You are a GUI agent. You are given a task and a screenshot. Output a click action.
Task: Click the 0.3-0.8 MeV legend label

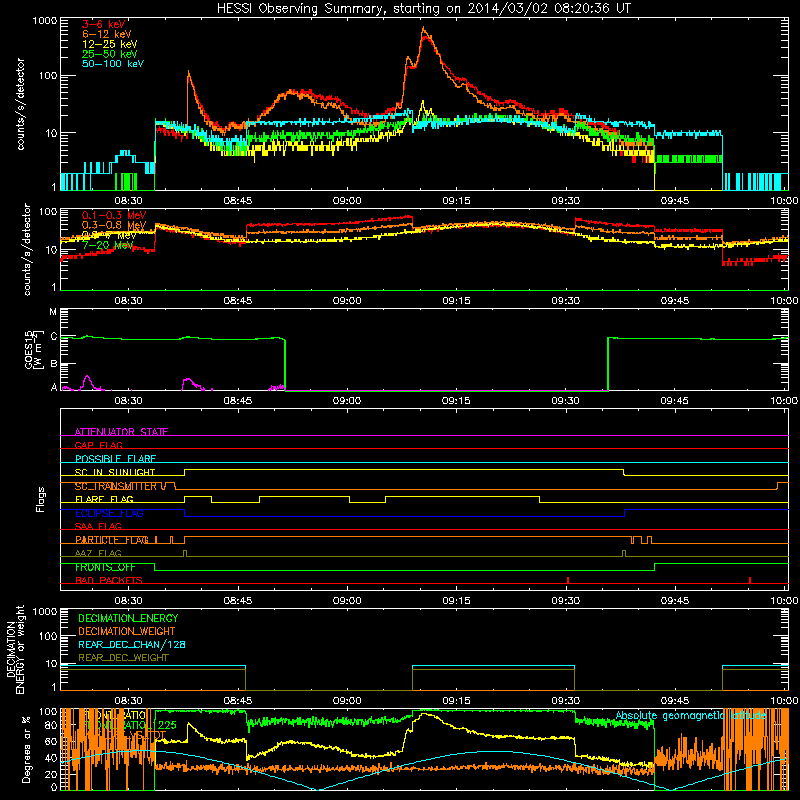click(x=114, y=225)
